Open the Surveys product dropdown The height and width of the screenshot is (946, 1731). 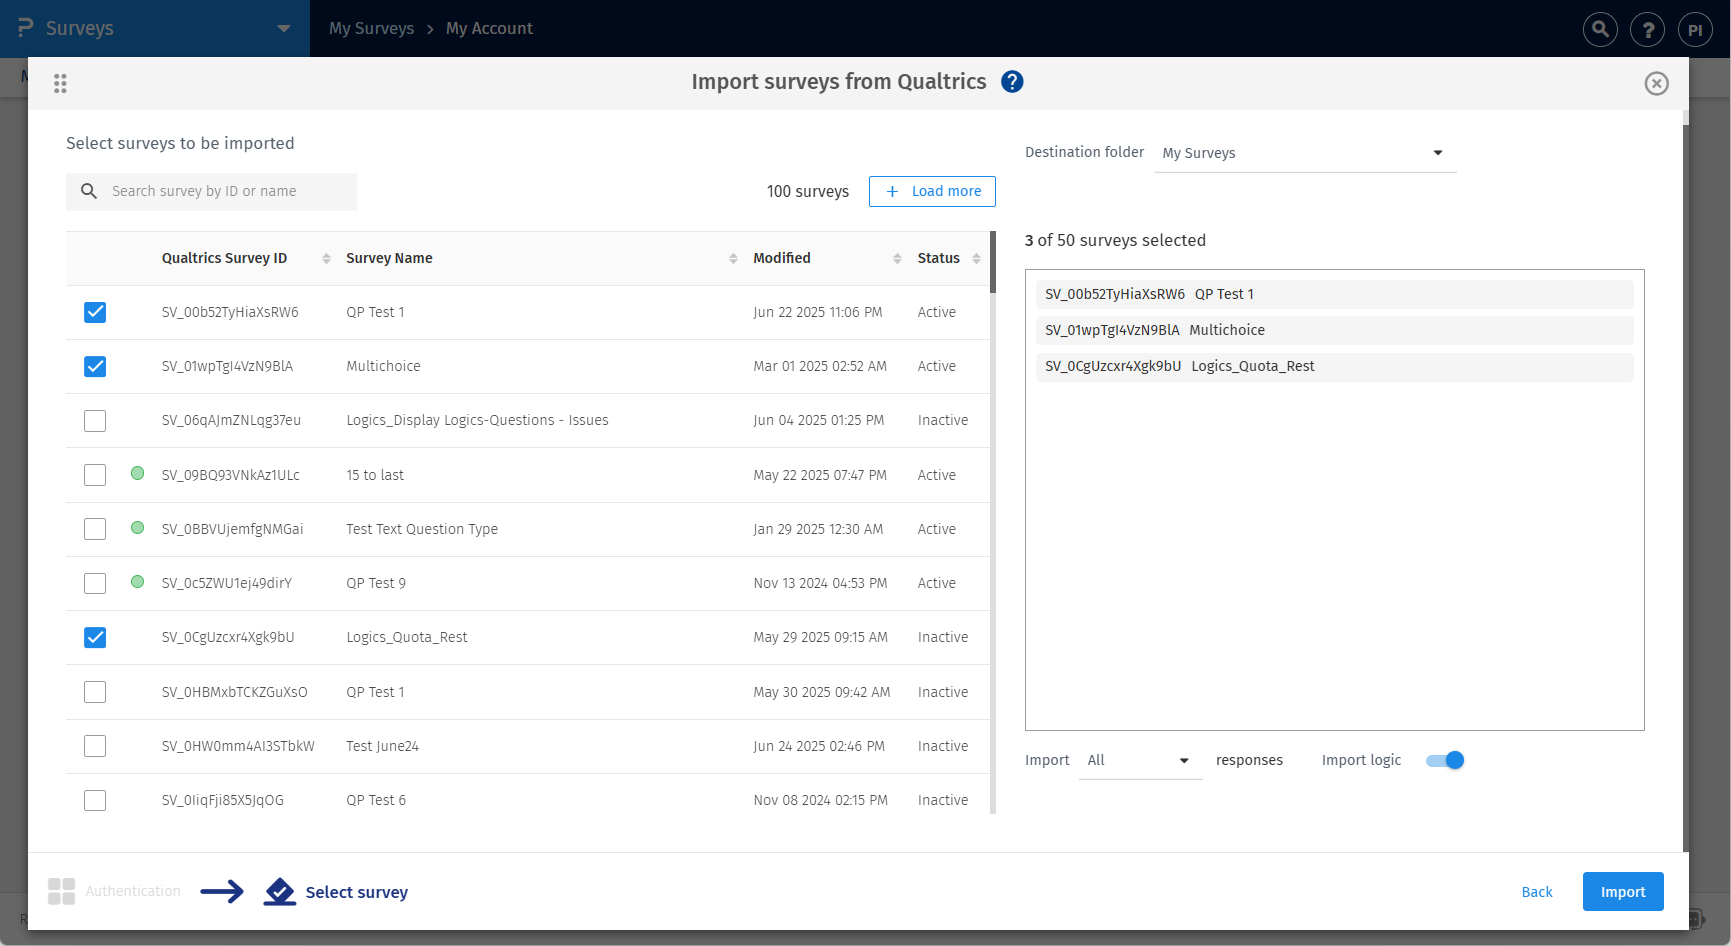coord(155,28)
